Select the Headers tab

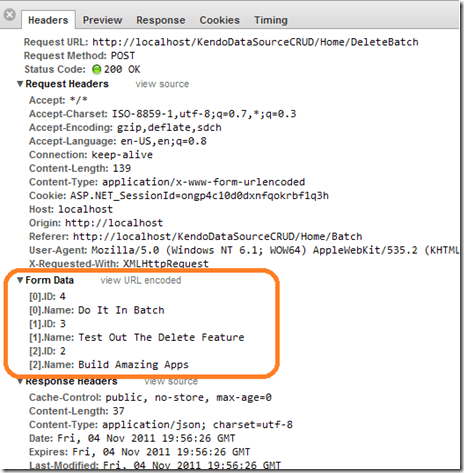[x=48, y=20]
